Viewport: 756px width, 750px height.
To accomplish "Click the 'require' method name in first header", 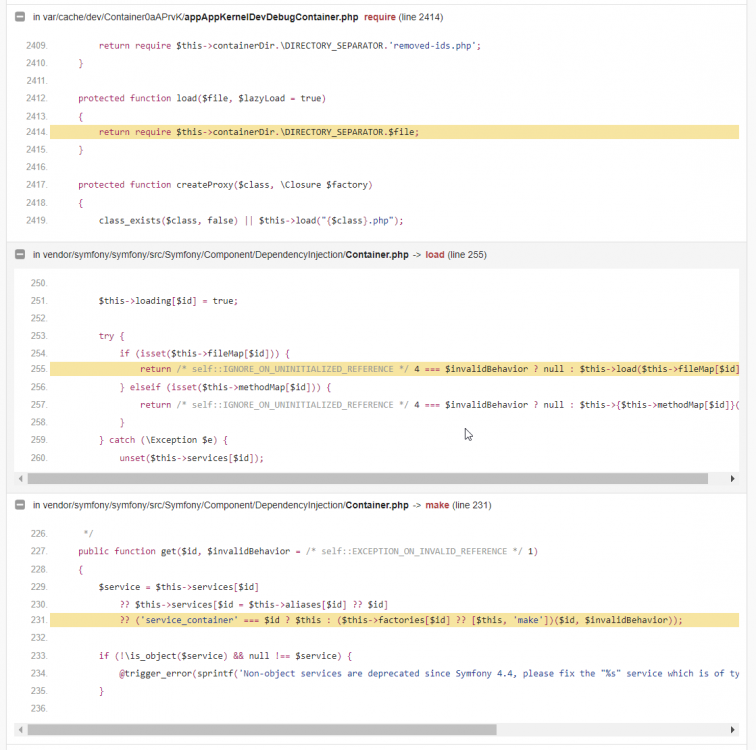I will (379, 17).
